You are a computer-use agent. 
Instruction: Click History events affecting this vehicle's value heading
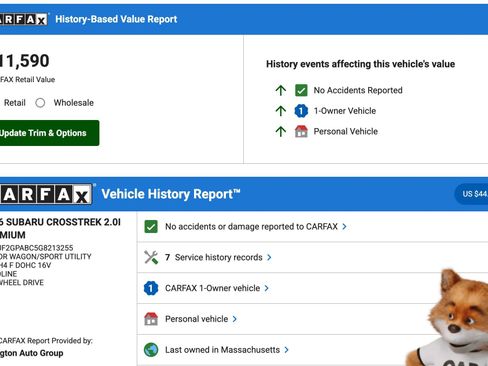[360, 64]
